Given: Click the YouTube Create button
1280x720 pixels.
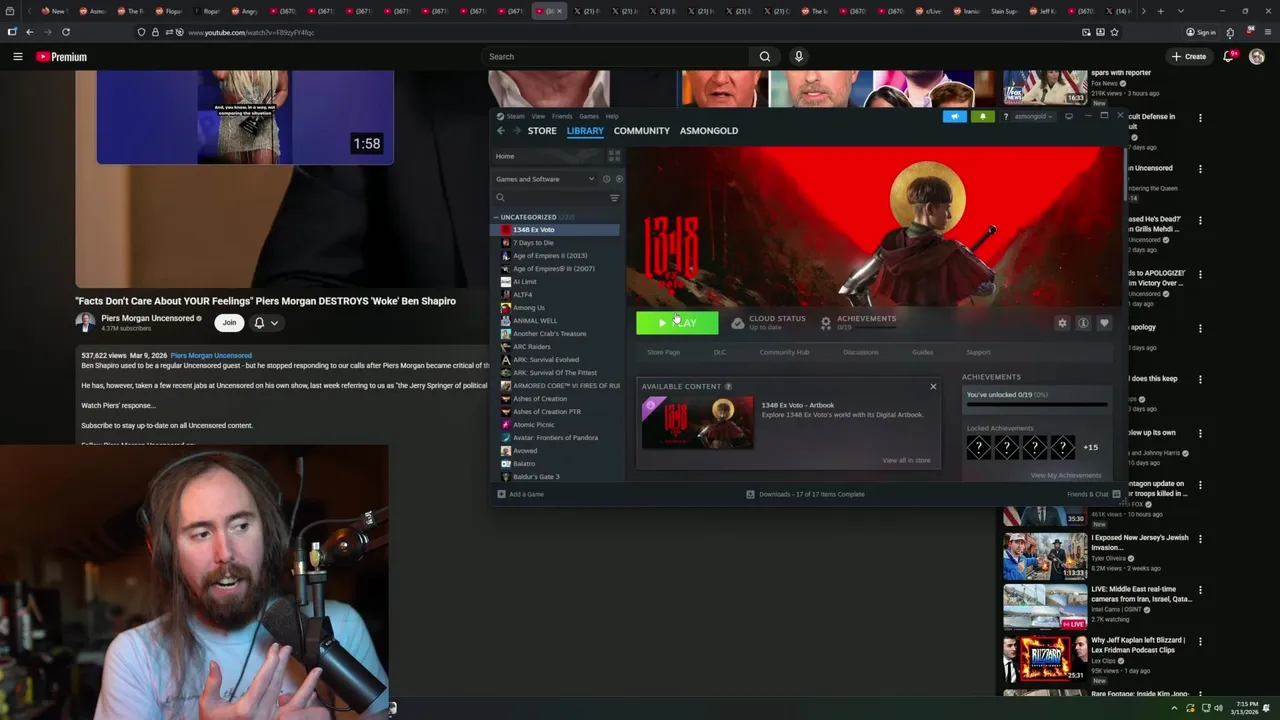Looking at the screenshot, I should 1189,57.
